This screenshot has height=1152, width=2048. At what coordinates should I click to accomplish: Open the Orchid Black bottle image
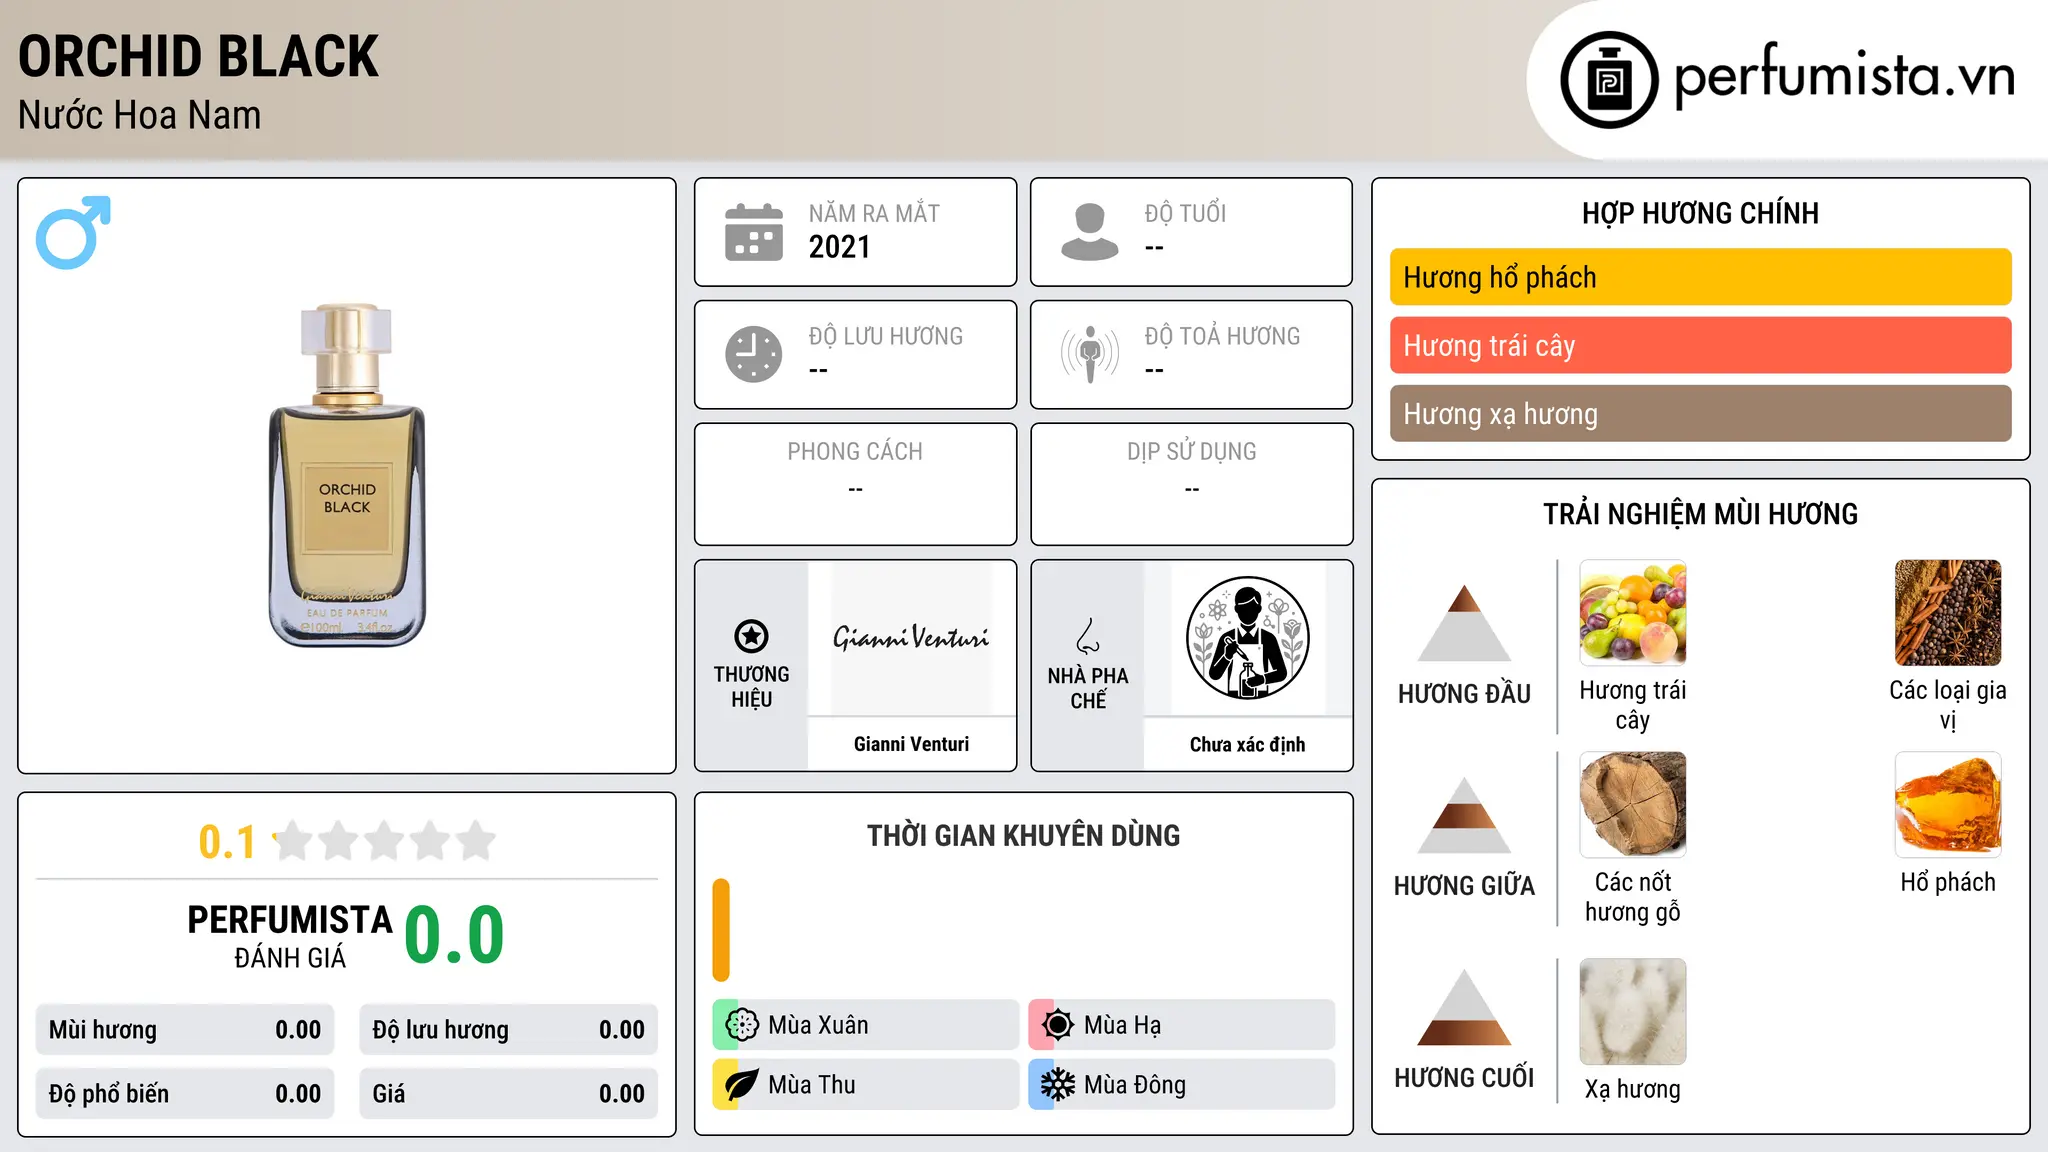[x=347, y=476]
